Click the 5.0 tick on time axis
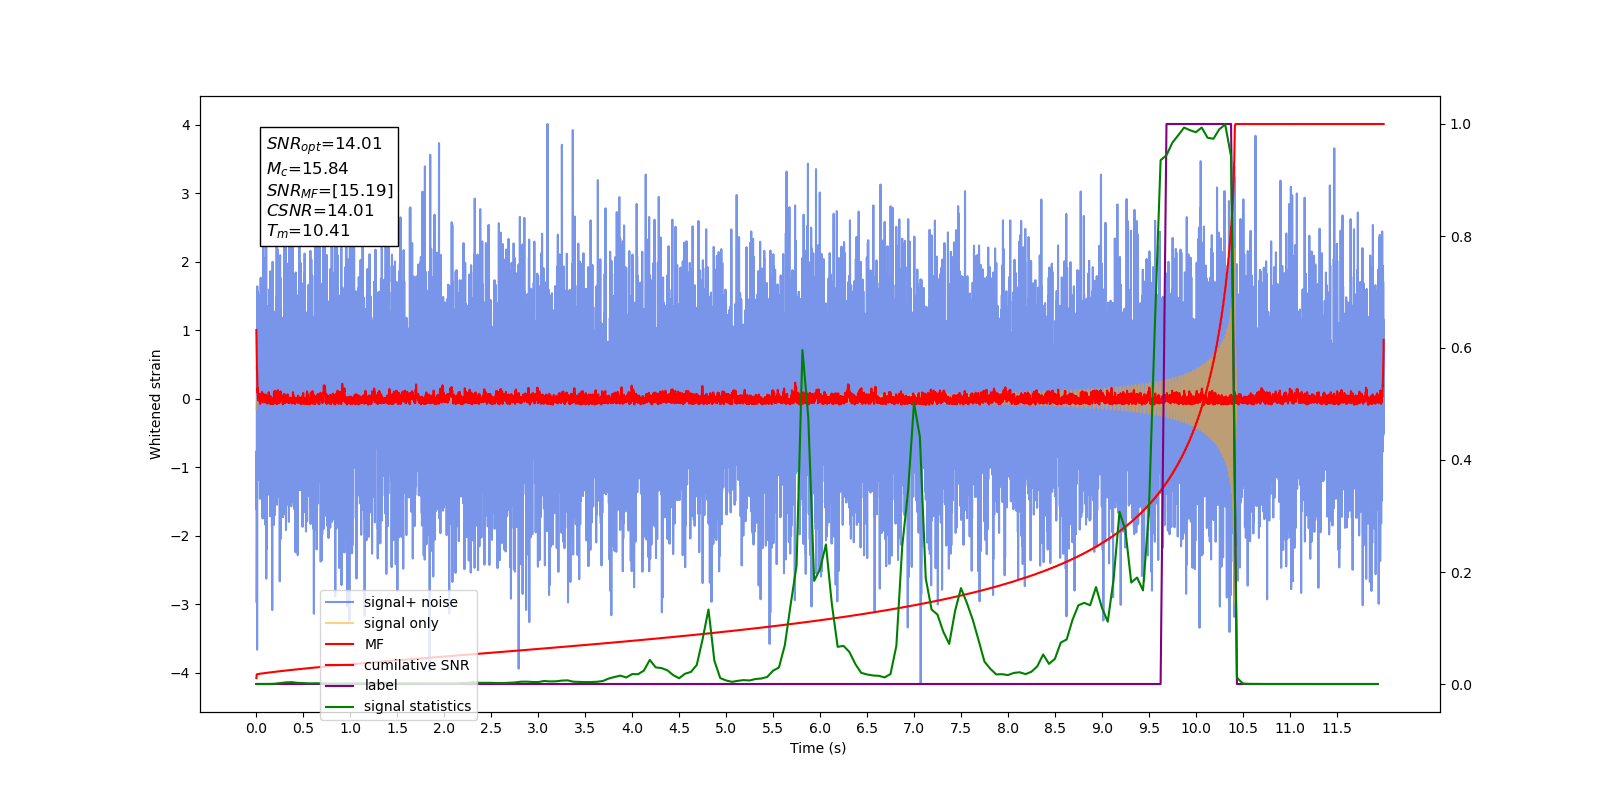The width and height of the screenshot is (1600, 800). (726, 728)
